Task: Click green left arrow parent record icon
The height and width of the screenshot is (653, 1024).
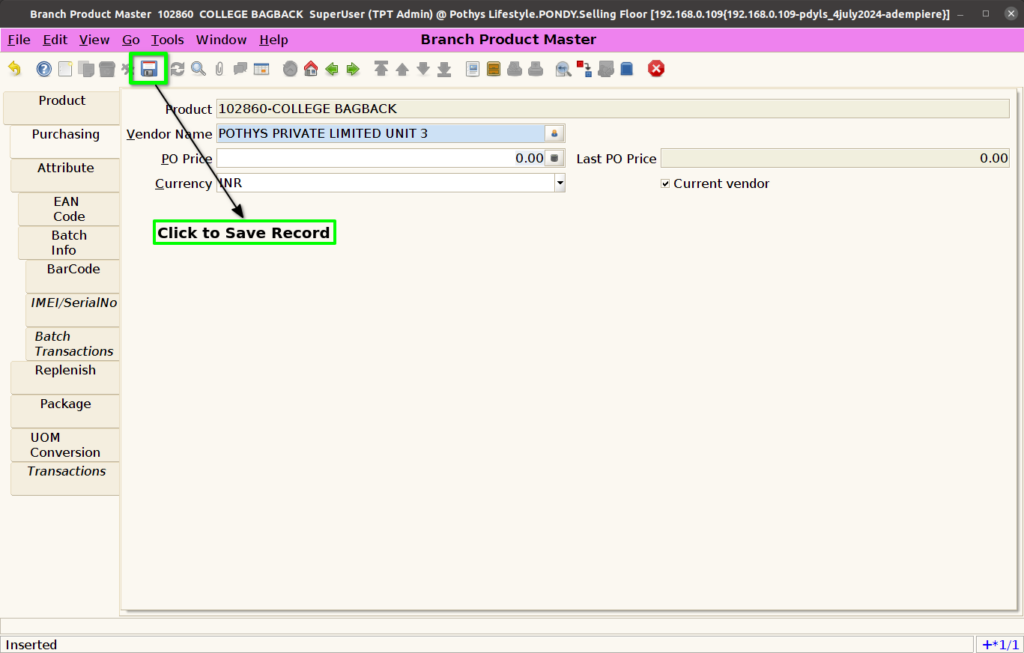Action: (x=332, y=69)
